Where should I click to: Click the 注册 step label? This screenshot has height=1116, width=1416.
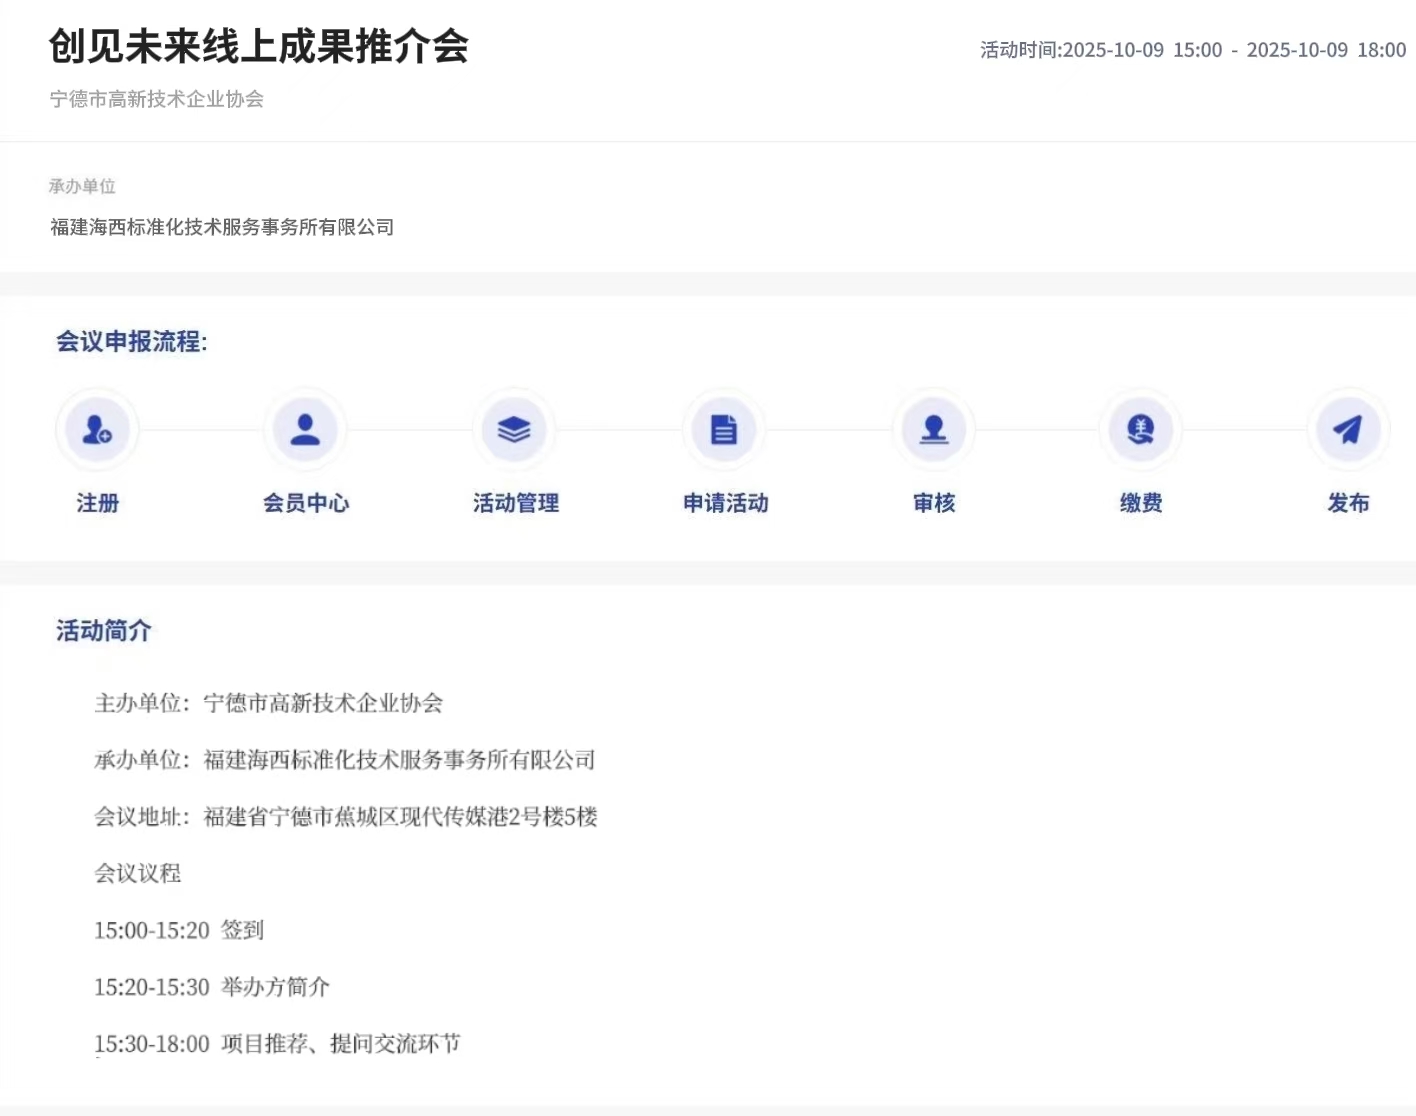coord(98,503)
